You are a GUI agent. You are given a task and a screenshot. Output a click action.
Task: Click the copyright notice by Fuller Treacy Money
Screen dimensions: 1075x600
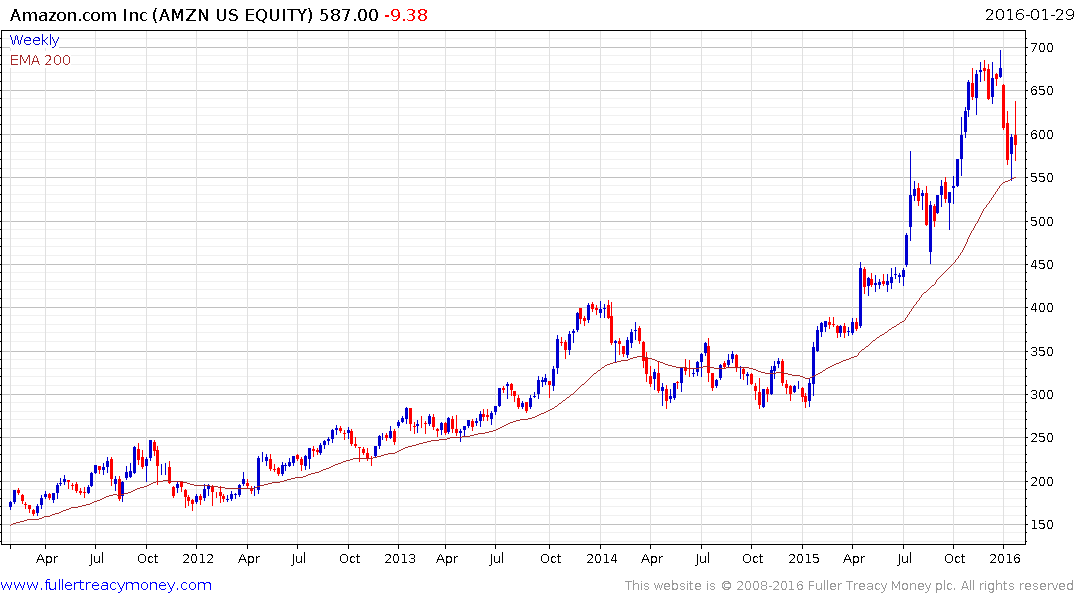[849, 586]
